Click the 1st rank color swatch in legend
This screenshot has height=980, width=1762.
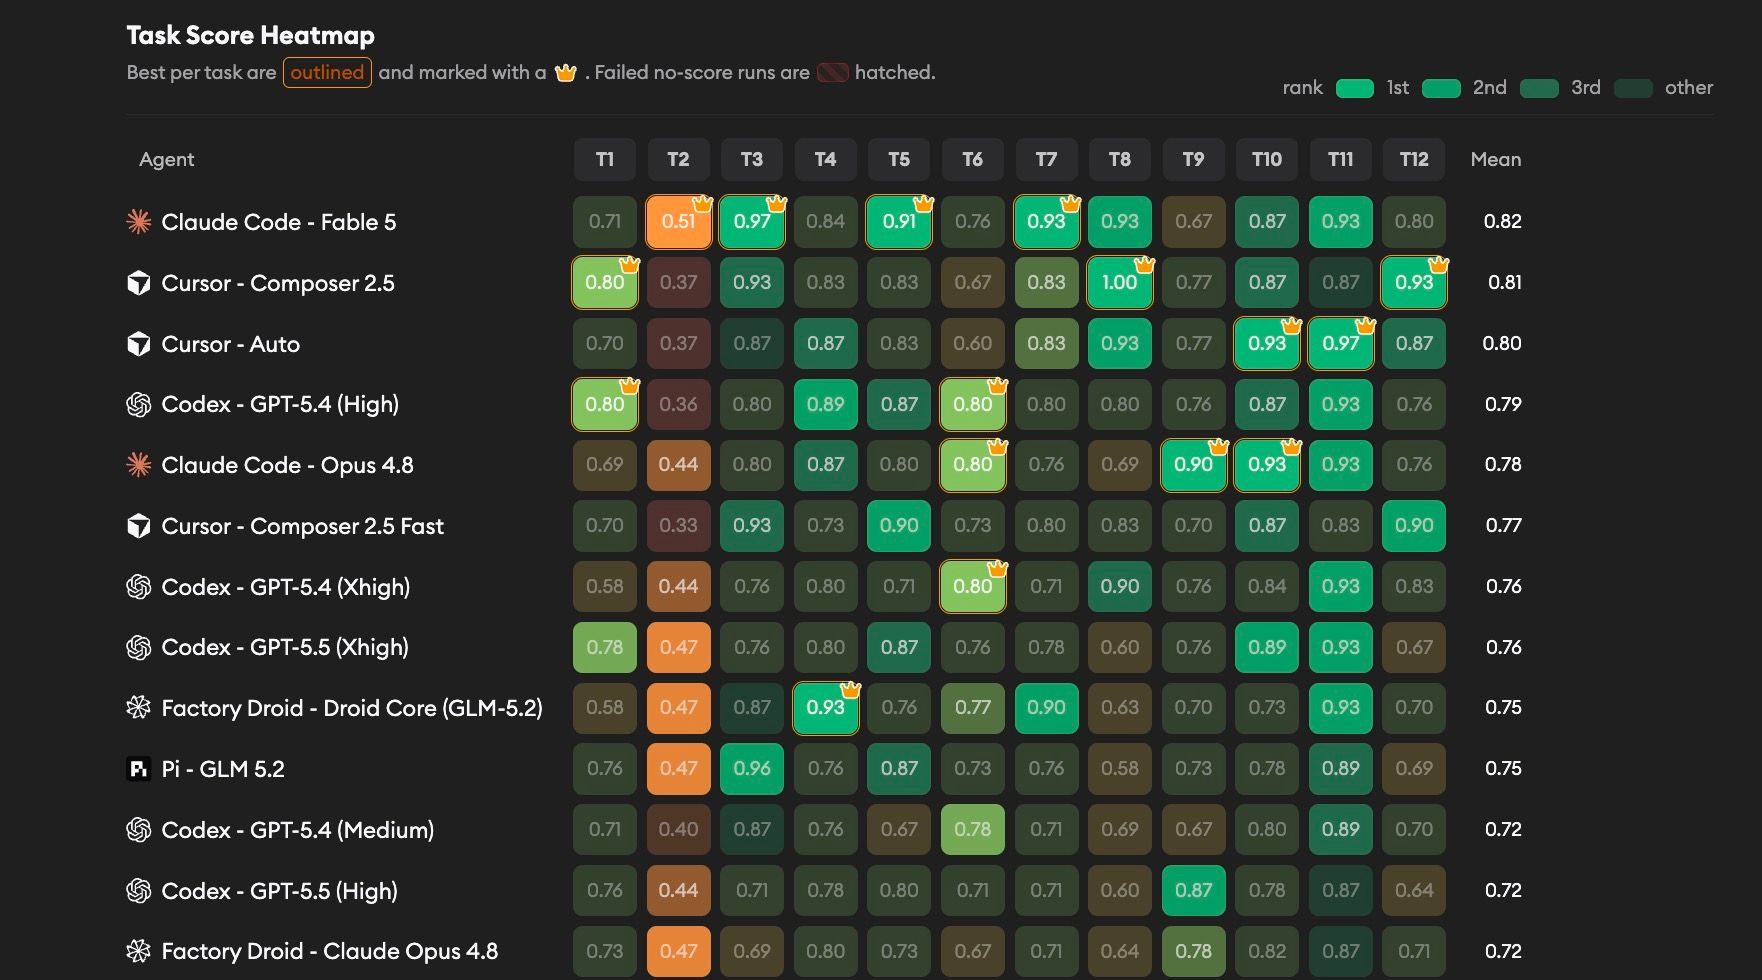point(1355,88)
